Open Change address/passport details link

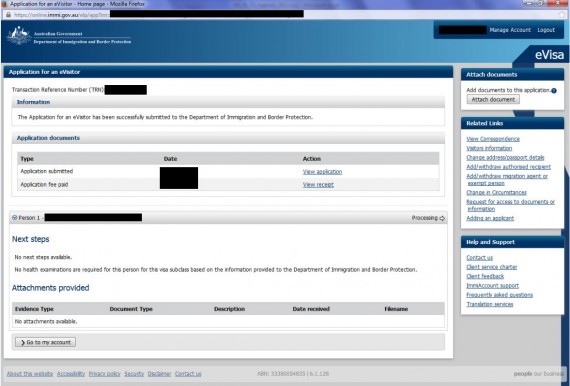click(x=505, y=157)
